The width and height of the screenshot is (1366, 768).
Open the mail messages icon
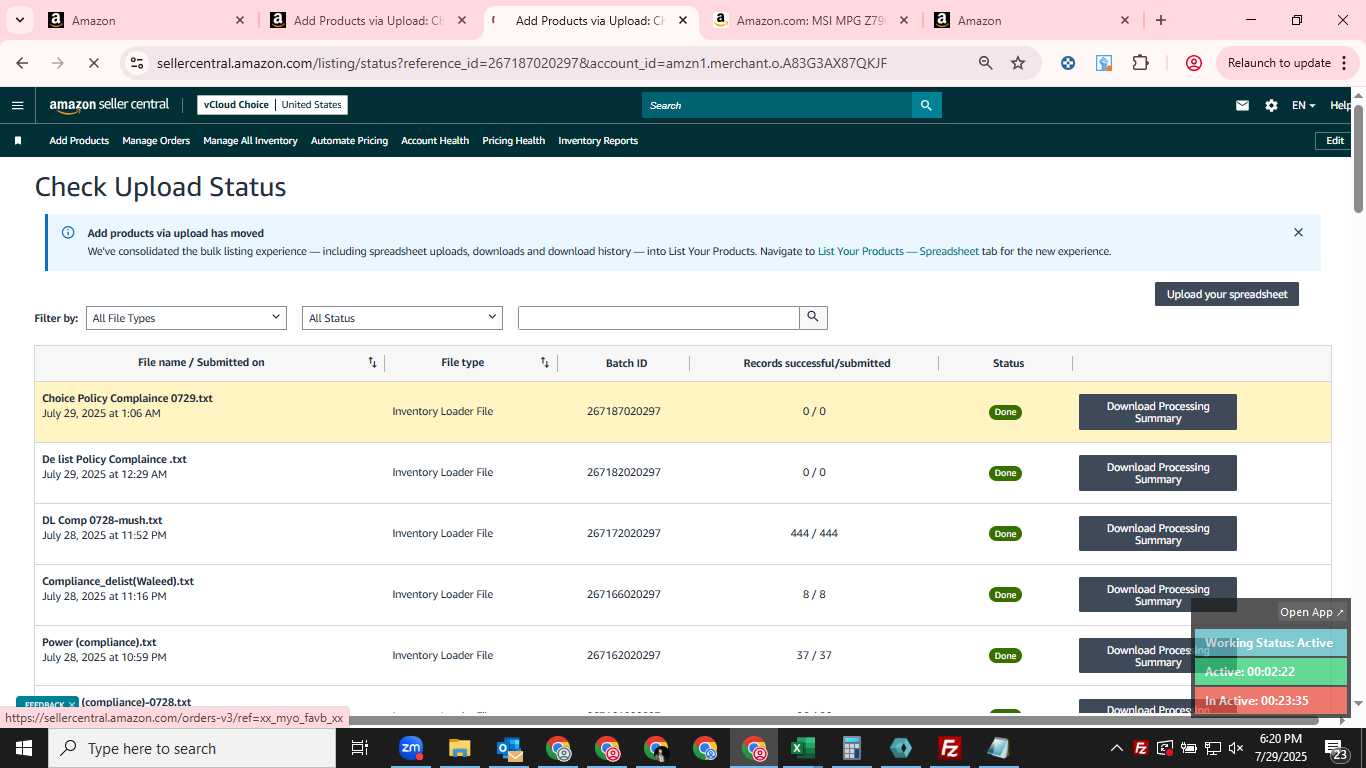(1242, 105)
